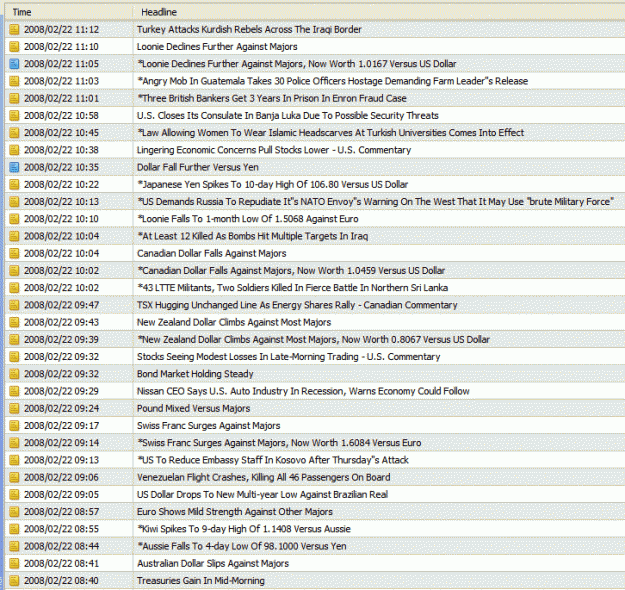The height and width of the screenshot is (590, 625).
Task: Open headline US To Reduce Embassy Staff In Kosovo
Action: [x=273, y=460]
